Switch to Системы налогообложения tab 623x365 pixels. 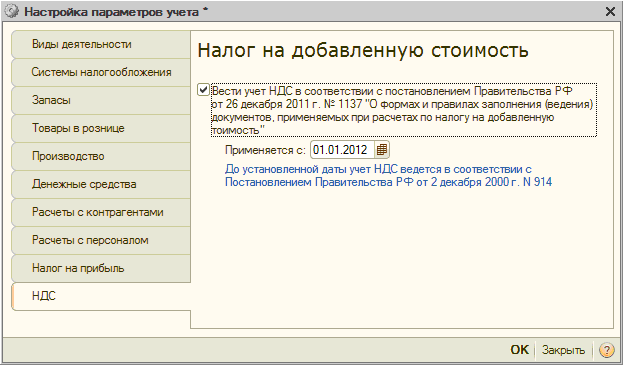coord(101,72)
